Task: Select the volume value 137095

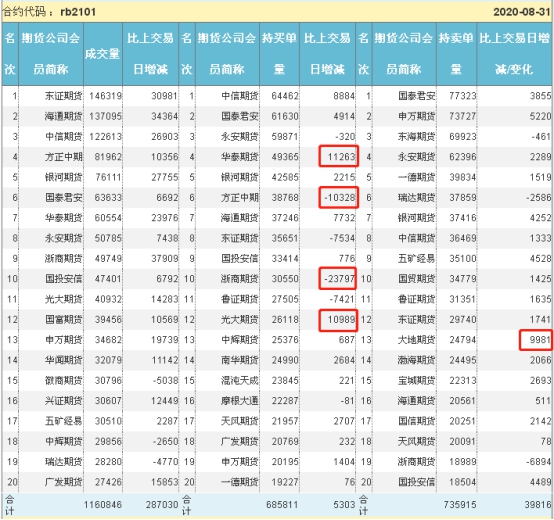Action: click(105, 116)
